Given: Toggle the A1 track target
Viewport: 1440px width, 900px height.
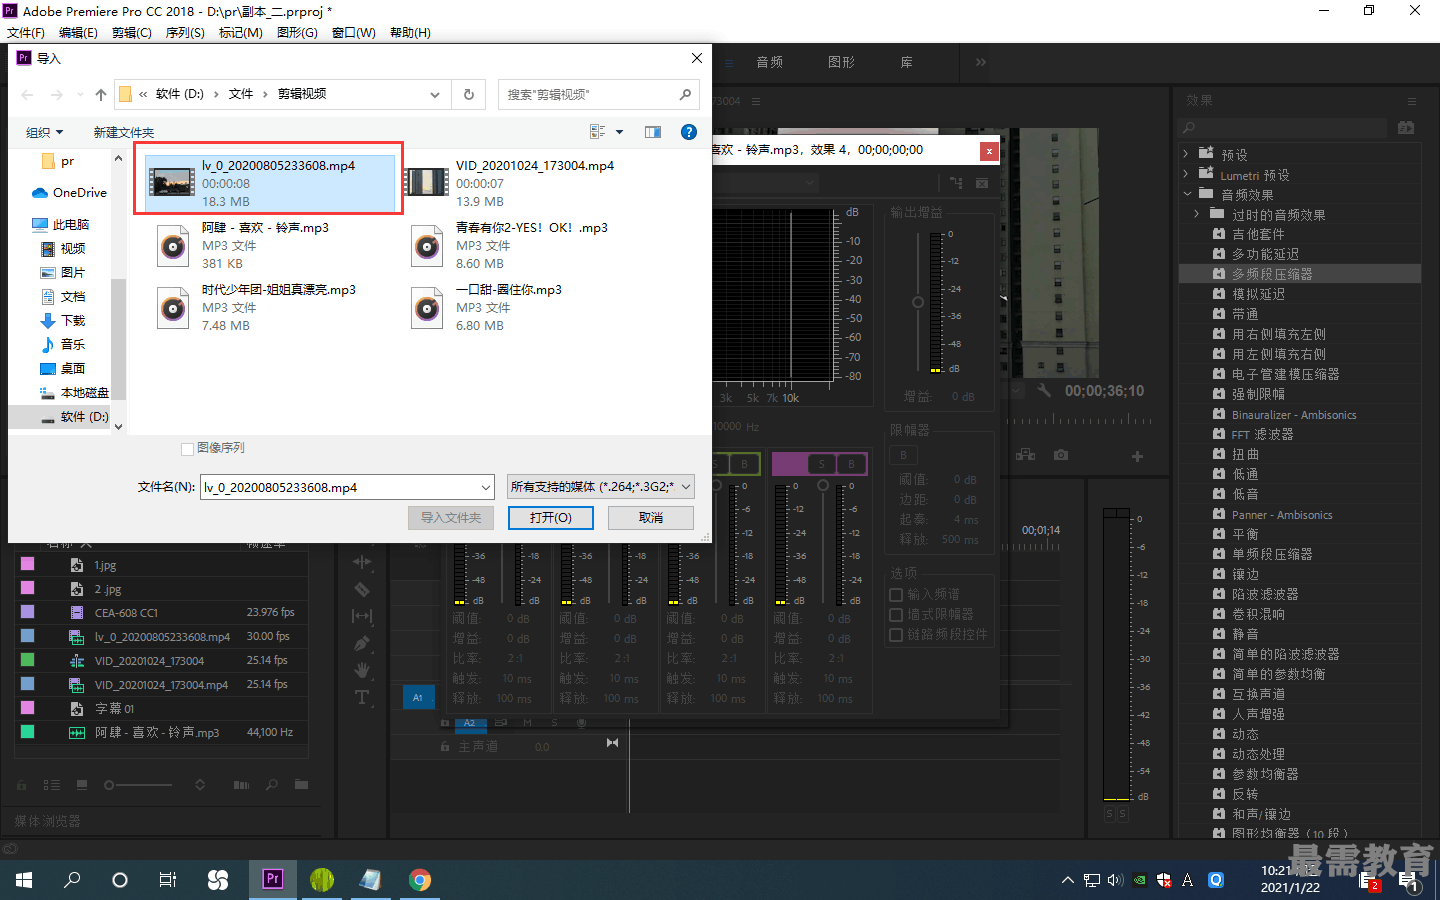Looking at the screenshot, I should click(418, 697).
